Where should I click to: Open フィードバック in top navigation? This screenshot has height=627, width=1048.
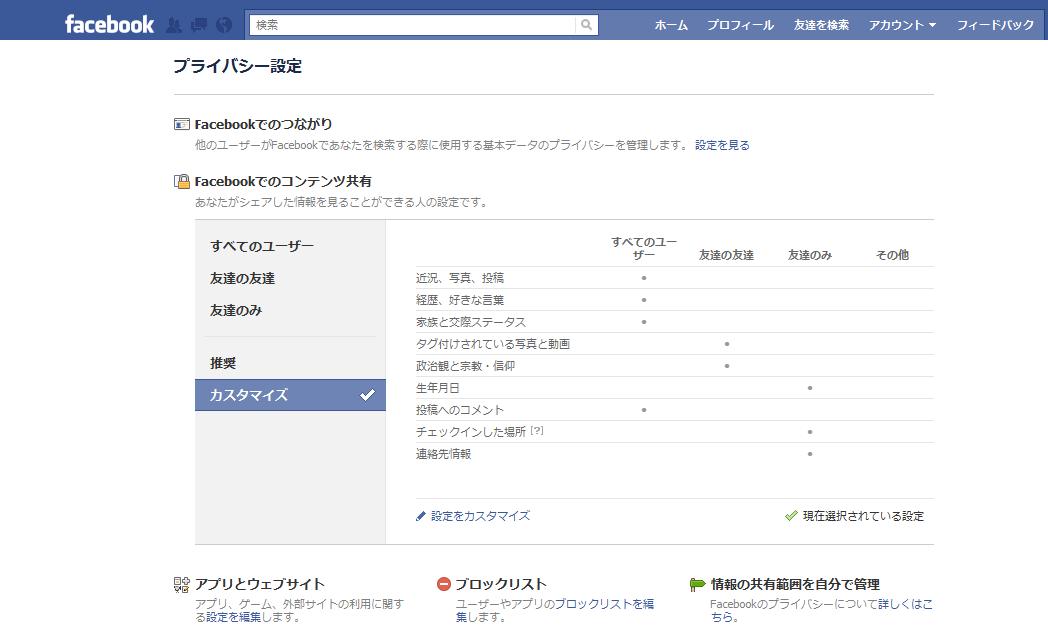[x=995, y=25]
